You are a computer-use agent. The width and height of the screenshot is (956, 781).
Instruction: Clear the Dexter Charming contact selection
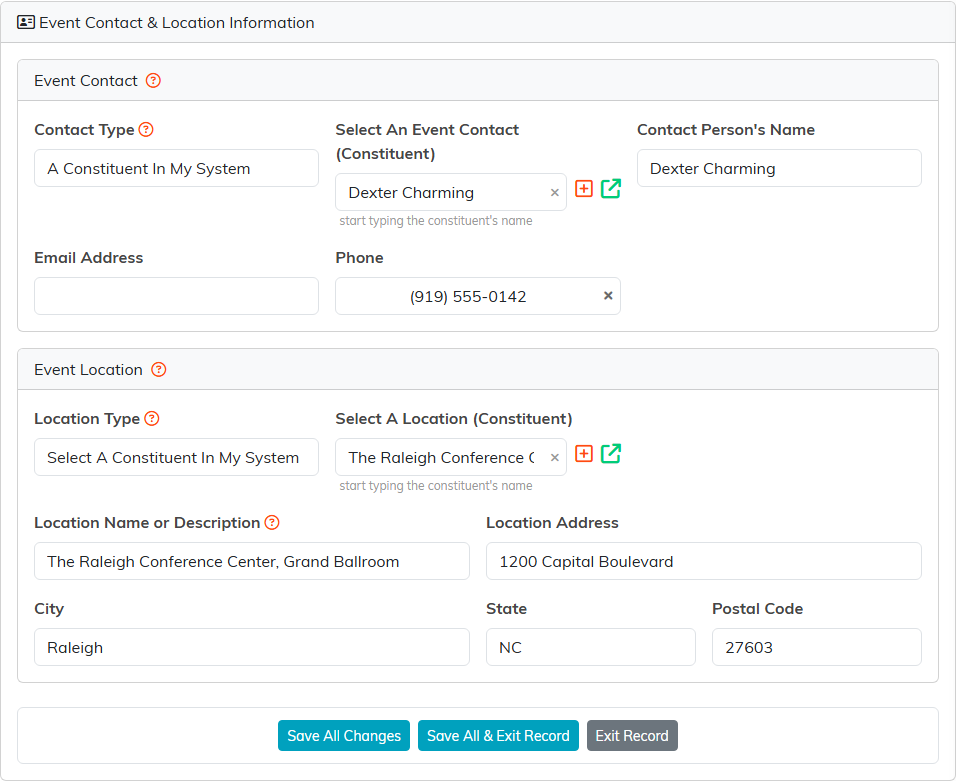click(554, 193)
